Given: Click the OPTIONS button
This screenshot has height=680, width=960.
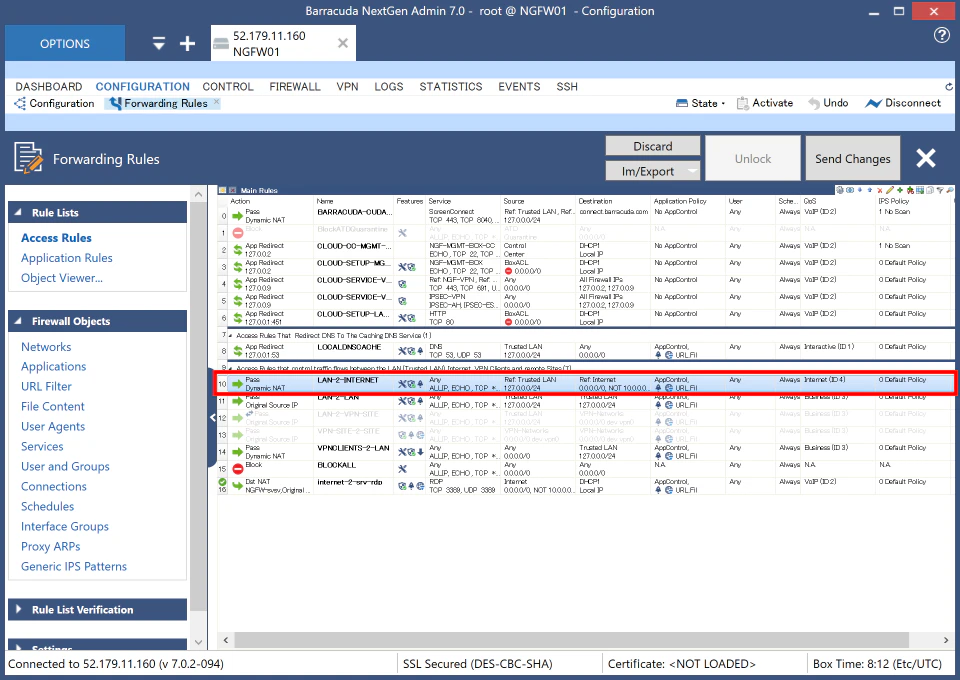Looking at the screenshot, I should (65, 43).
